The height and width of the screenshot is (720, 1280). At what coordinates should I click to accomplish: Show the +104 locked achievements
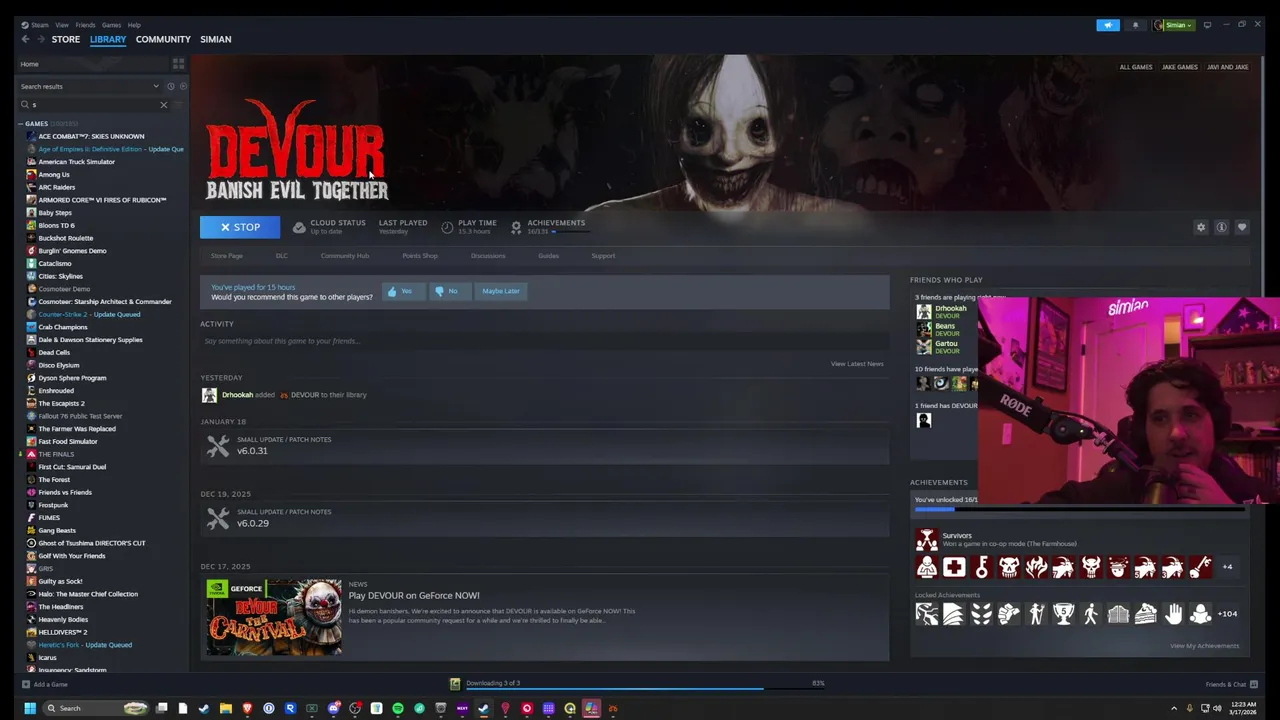point(1227,614)
